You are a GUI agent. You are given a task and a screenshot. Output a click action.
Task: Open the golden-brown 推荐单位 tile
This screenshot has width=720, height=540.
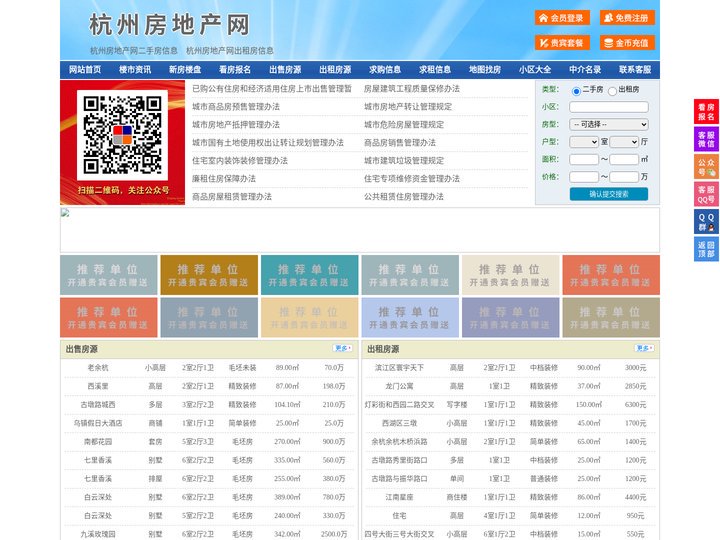coord(209,275)
